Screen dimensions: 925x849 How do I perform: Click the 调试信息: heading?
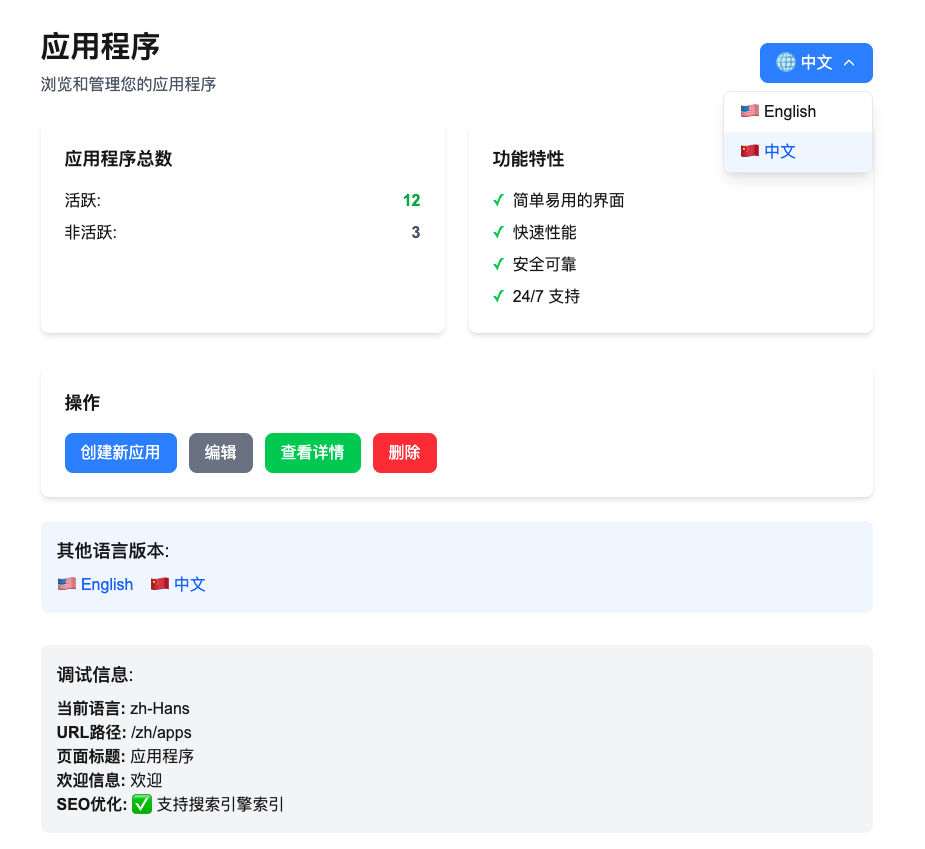pos(95,675)
